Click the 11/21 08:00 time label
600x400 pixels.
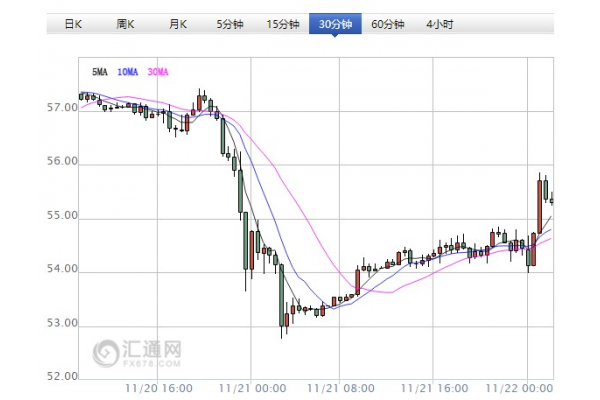coord(341,388)
